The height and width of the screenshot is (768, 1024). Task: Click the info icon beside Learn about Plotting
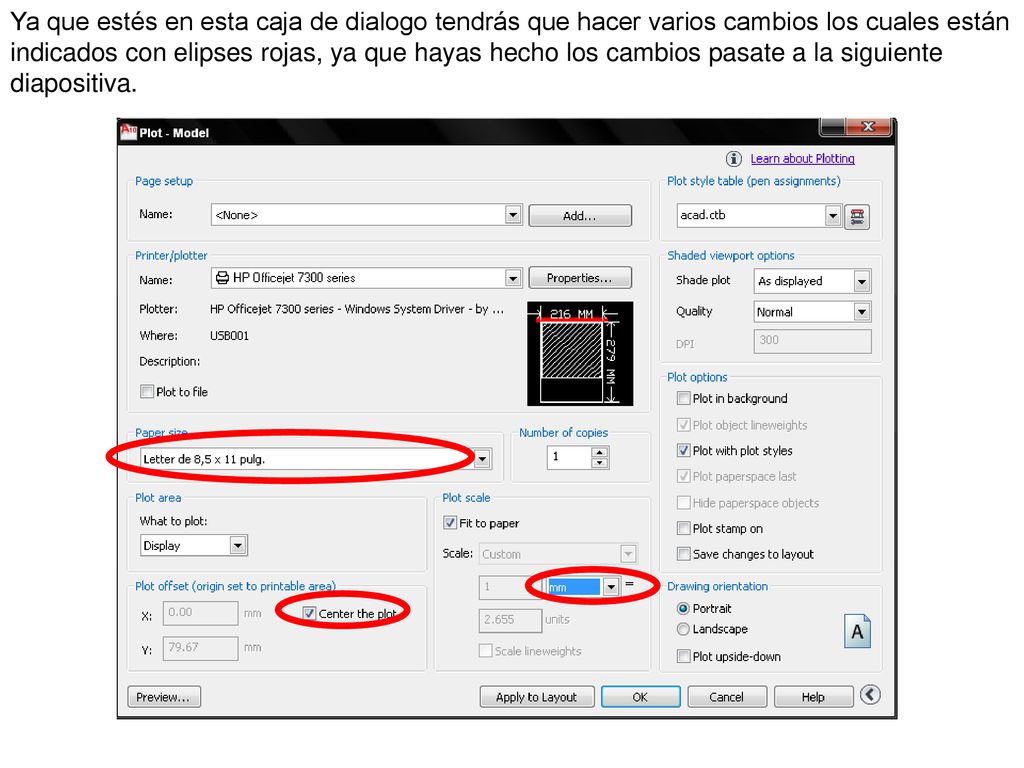(733, 159)
